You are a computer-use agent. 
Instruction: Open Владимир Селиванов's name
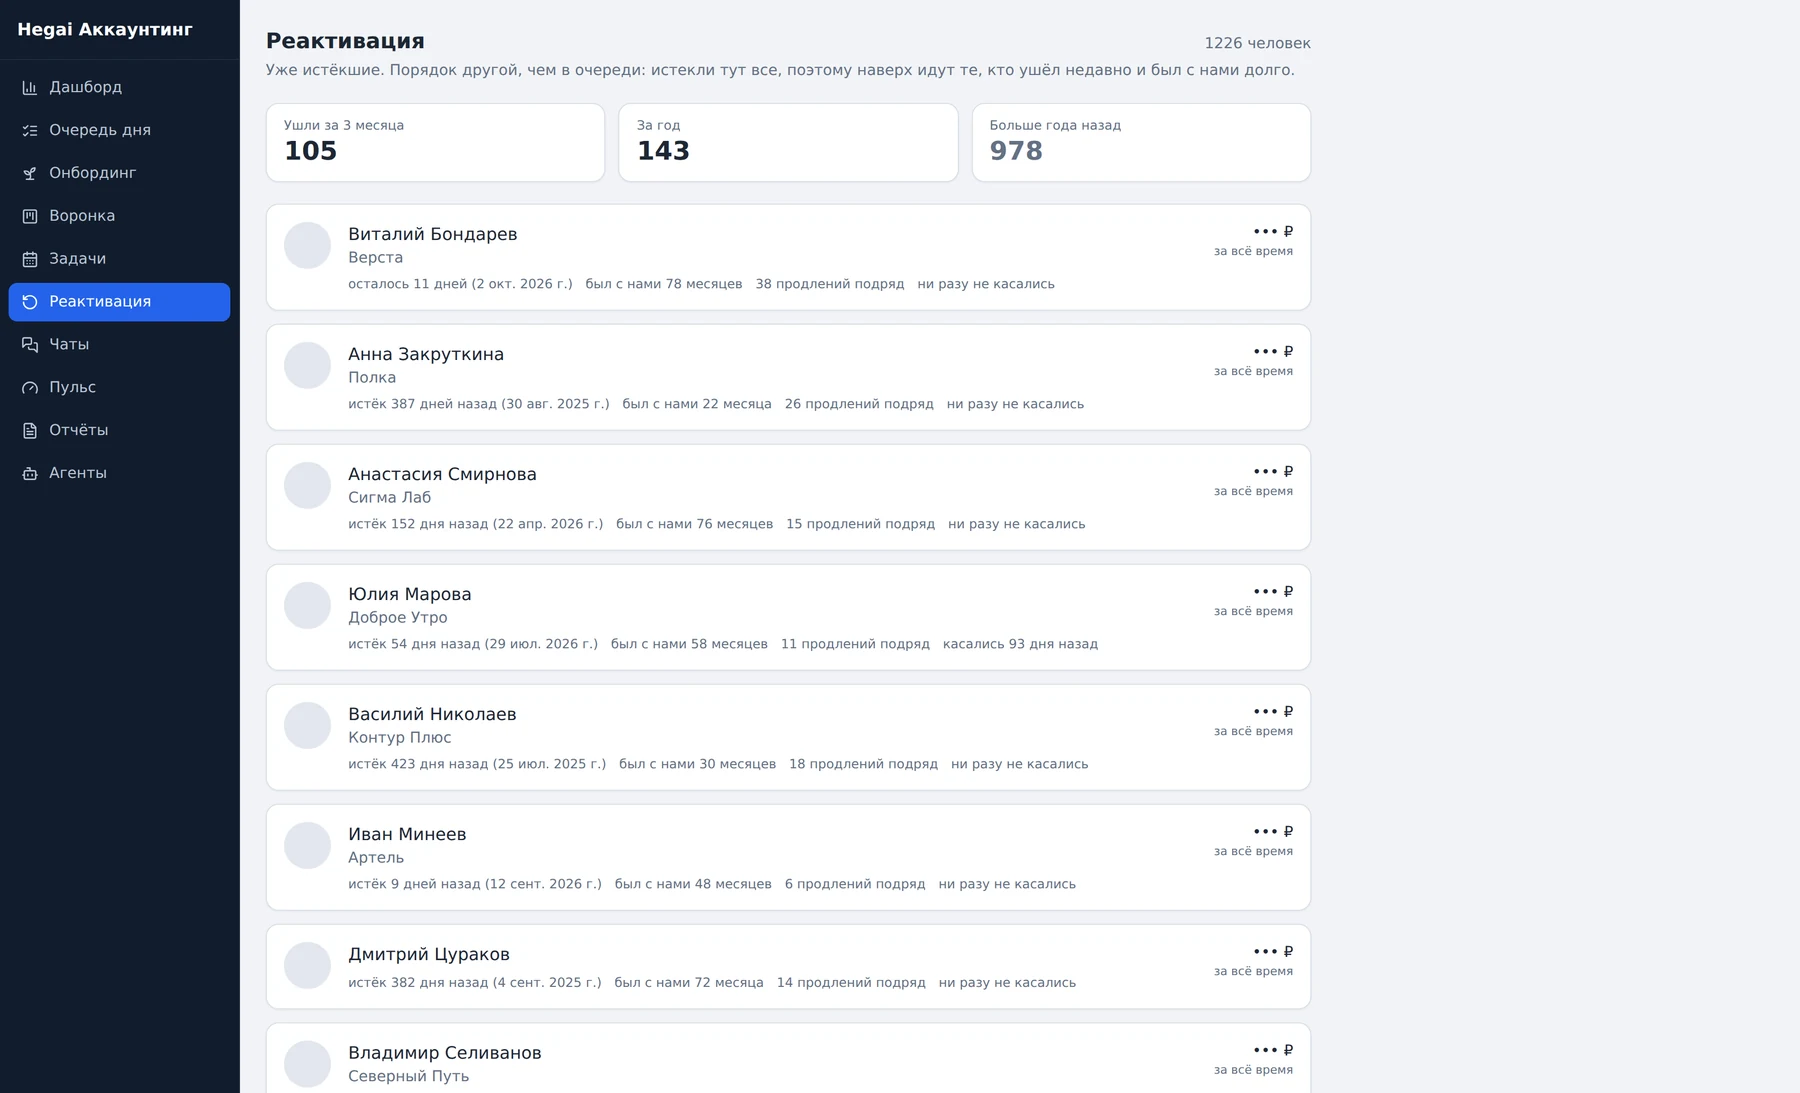coord(444,1053)
